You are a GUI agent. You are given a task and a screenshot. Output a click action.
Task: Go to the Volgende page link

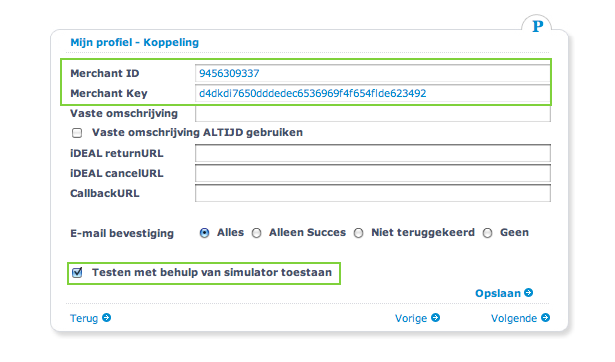point(514,318)
